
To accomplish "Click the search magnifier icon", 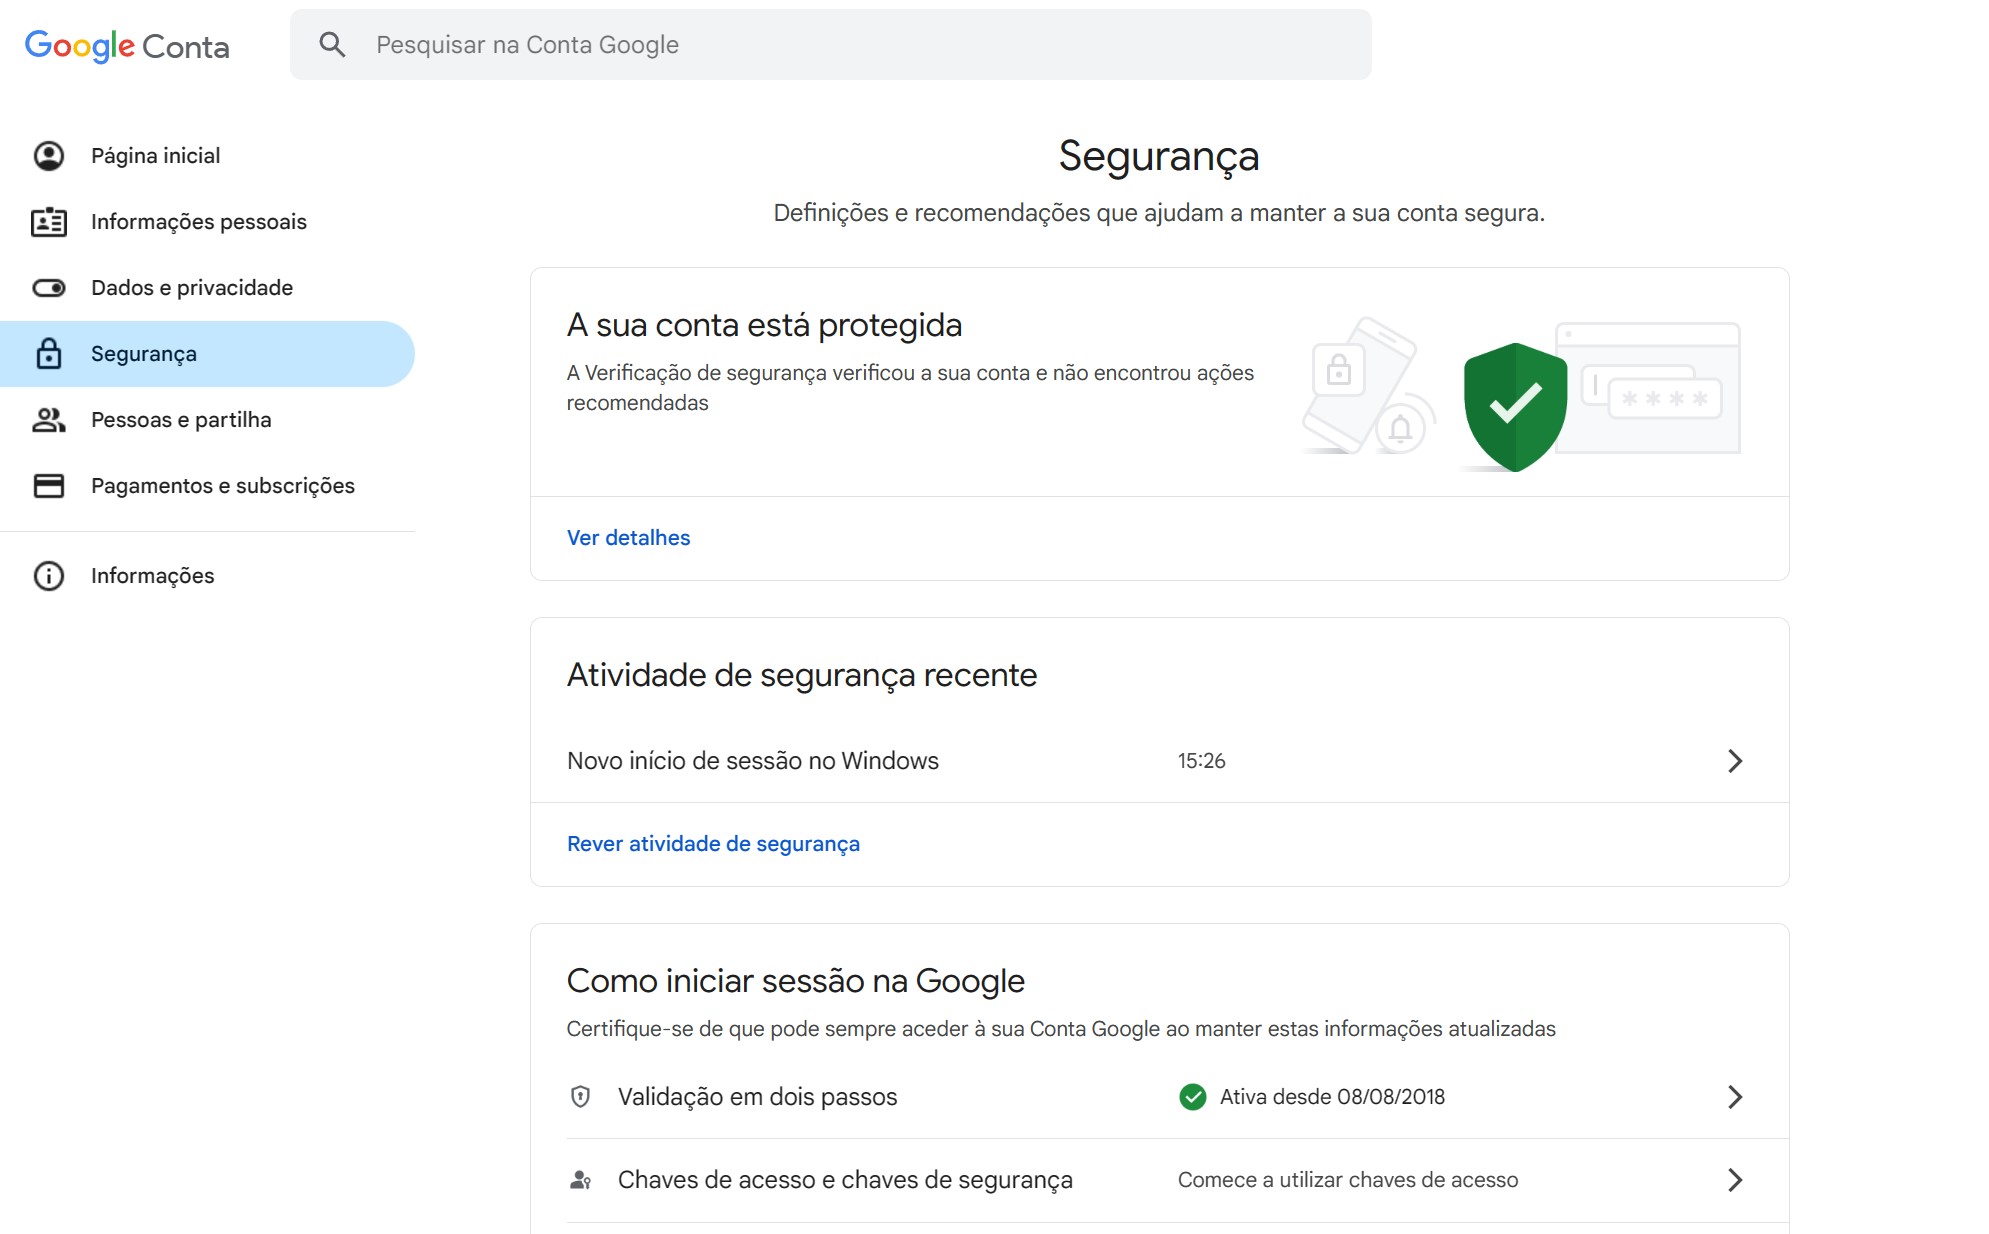I will click(332, 45).
